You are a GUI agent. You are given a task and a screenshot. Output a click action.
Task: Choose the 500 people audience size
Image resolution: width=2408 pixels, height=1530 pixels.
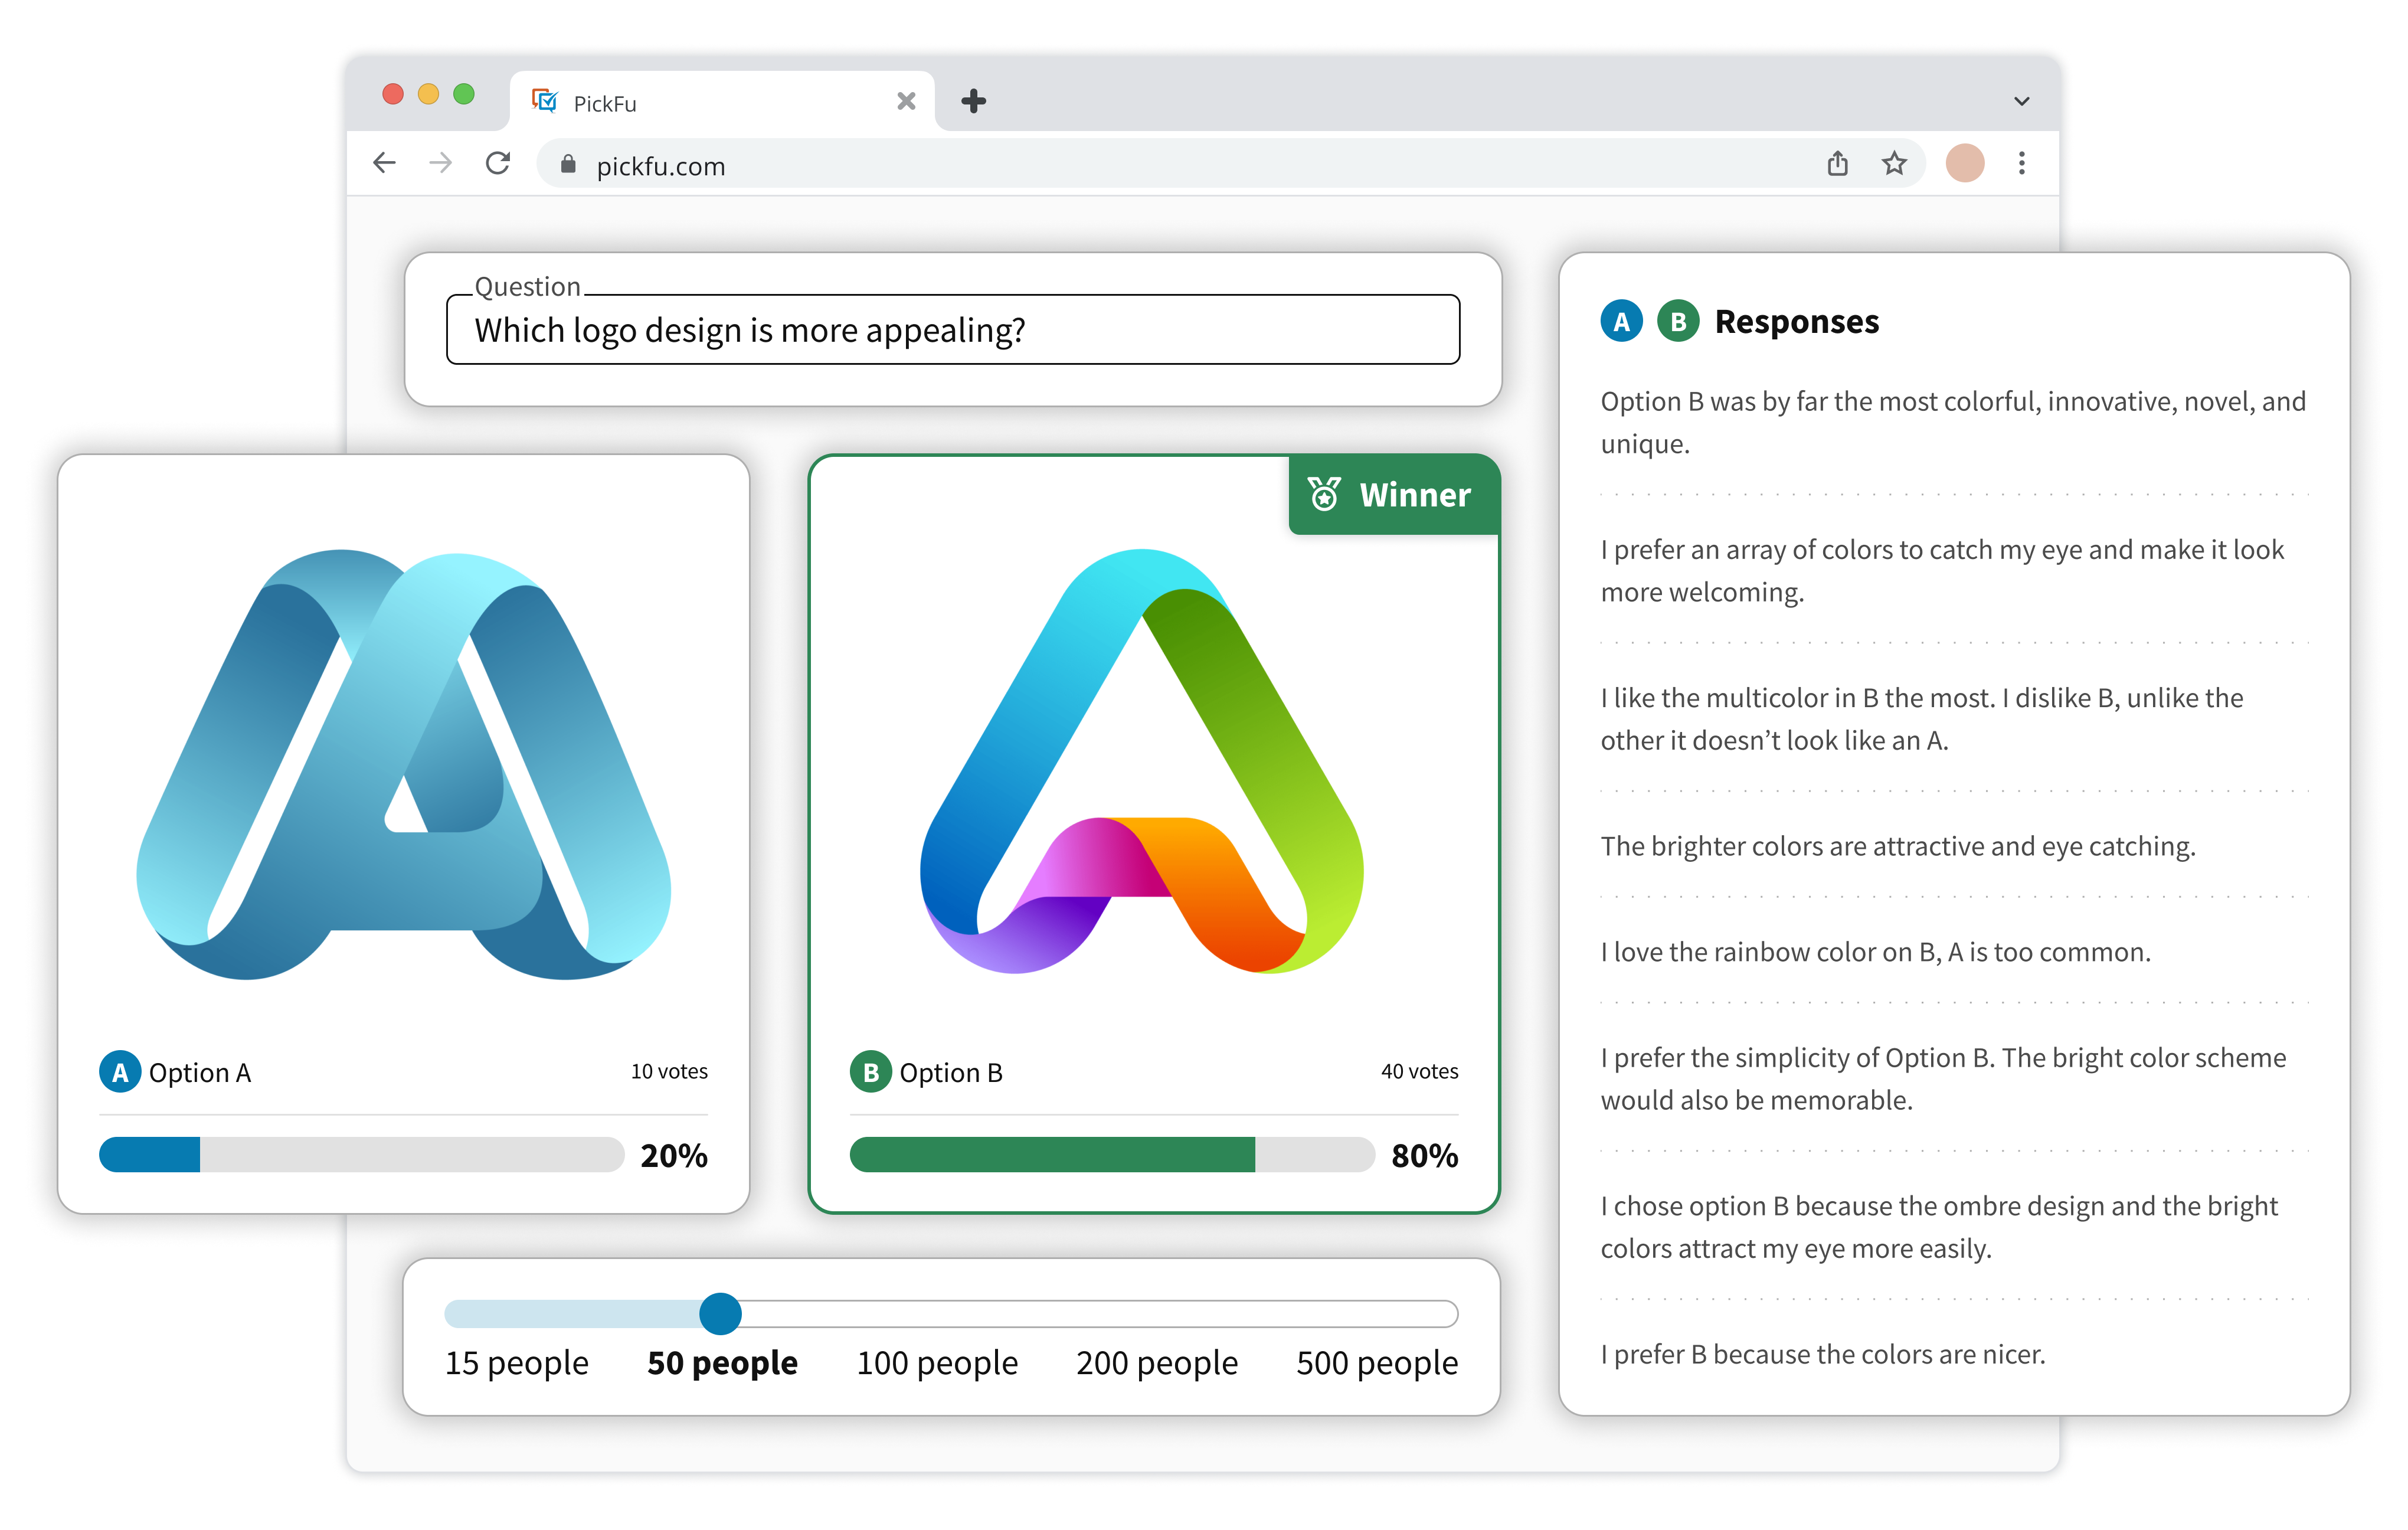coord(1376,1362)
